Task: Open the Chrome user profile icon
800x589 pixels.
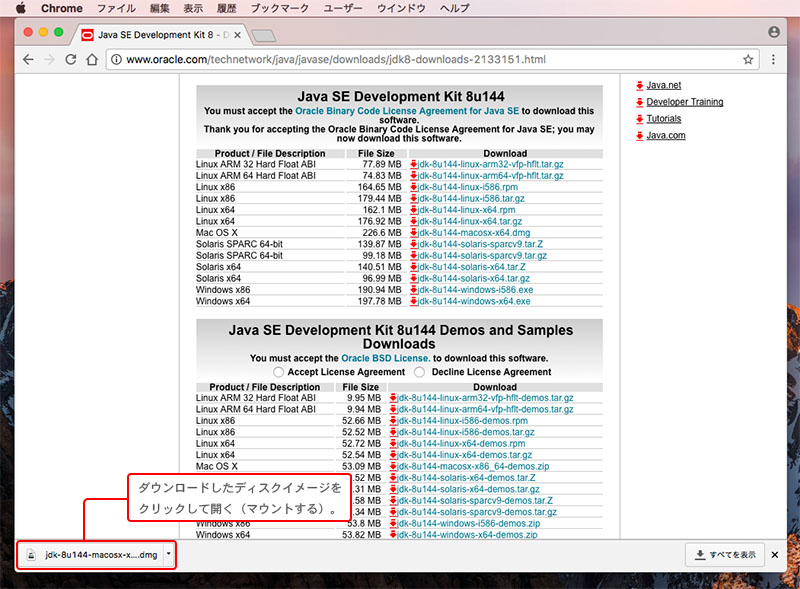Action: tap(774, 32)
